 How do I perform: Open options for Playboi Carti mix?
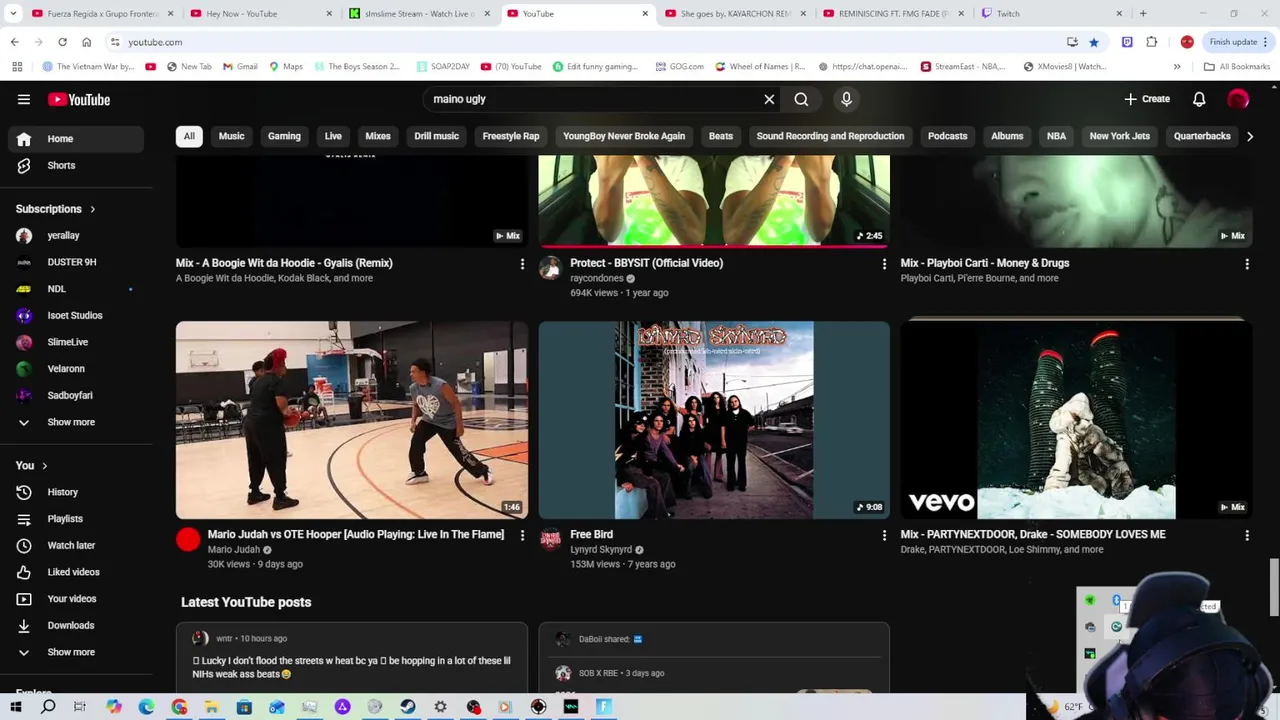[1247, 264]
